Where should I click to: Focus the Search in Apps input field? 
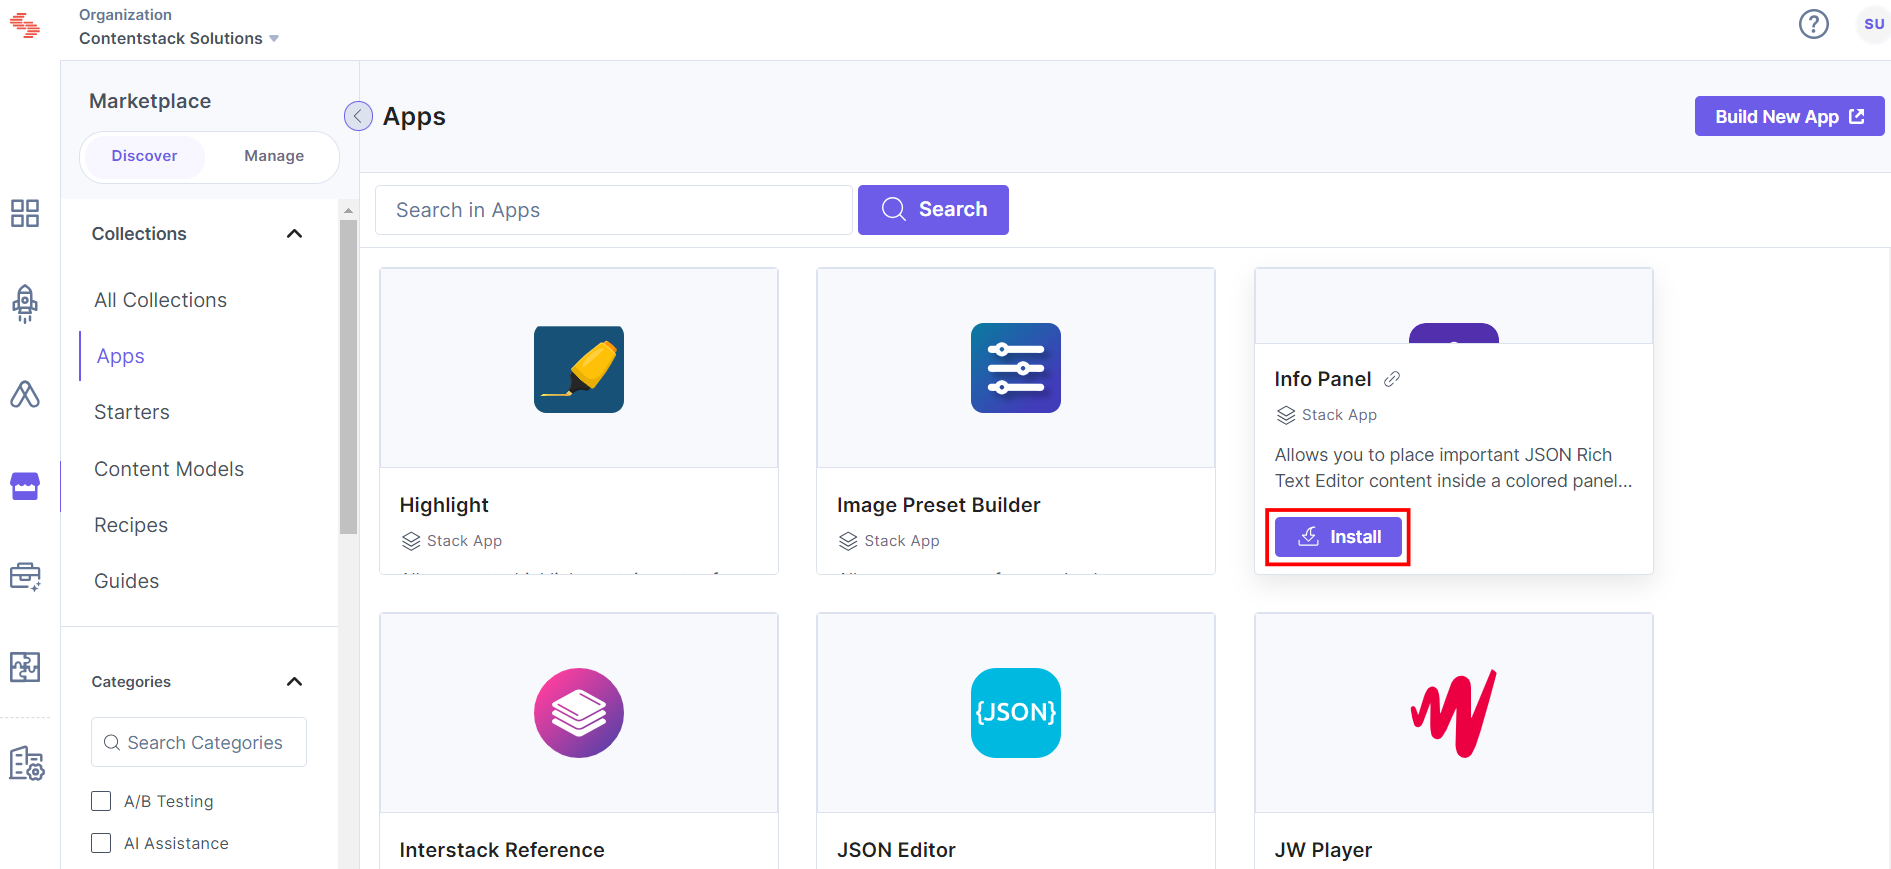coord(614,210)
